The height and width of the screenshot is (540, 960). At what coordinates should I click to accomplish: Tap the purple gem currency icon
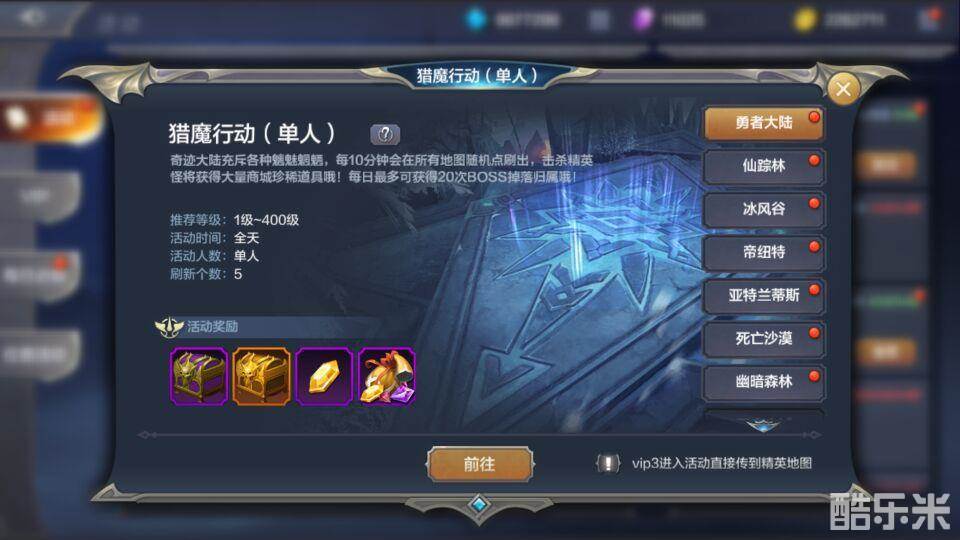click(x=643, y=19)
